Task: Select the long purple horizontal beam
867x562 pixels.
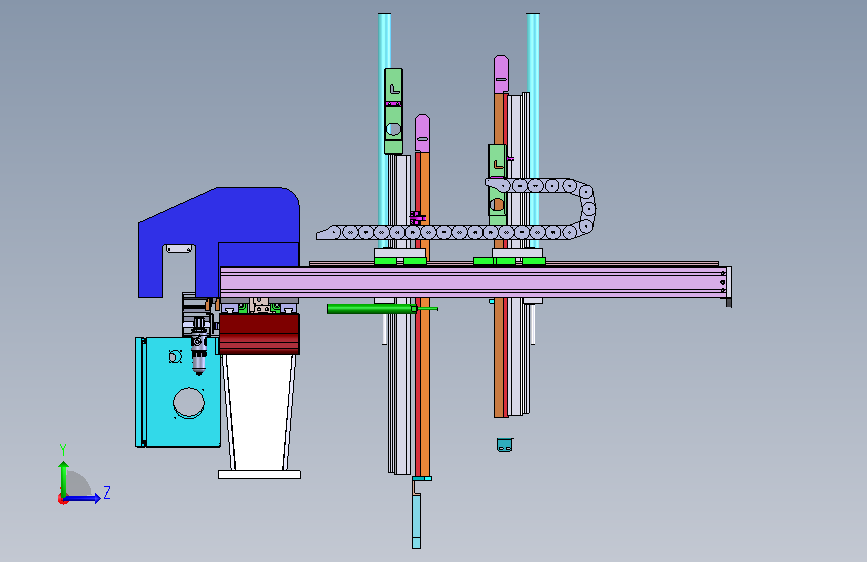Action: [473, 283]
